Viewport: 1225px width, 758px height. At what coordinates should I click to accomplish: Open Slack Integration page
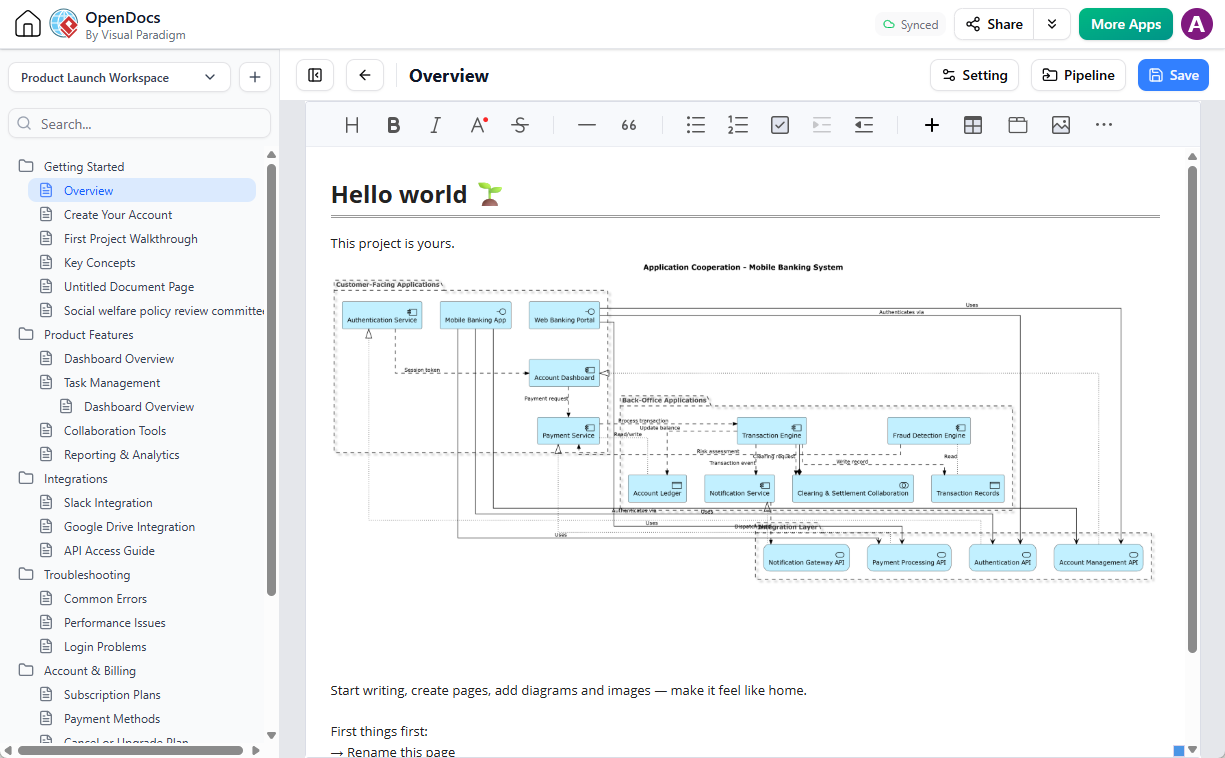click(x=108, y=503)
